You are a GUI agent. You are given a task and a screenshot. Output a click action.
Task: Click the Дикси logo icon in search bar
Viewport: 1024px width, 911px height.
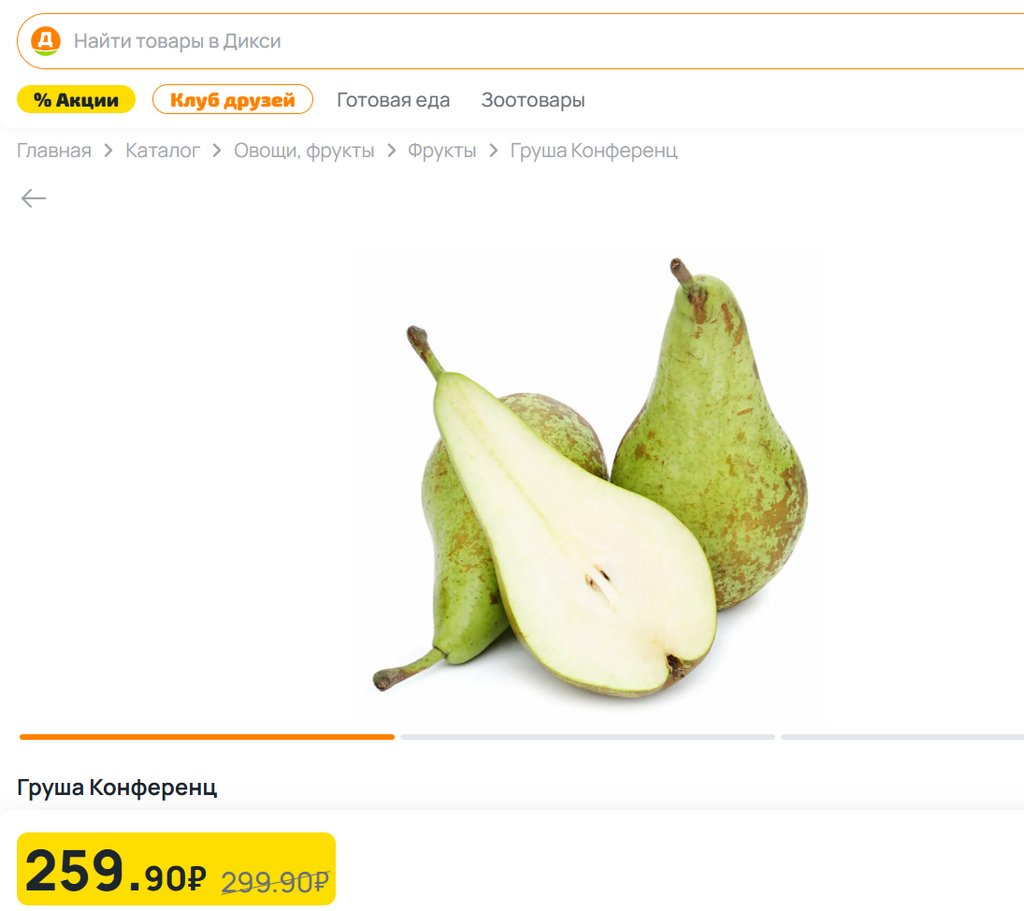coord(46,41)
